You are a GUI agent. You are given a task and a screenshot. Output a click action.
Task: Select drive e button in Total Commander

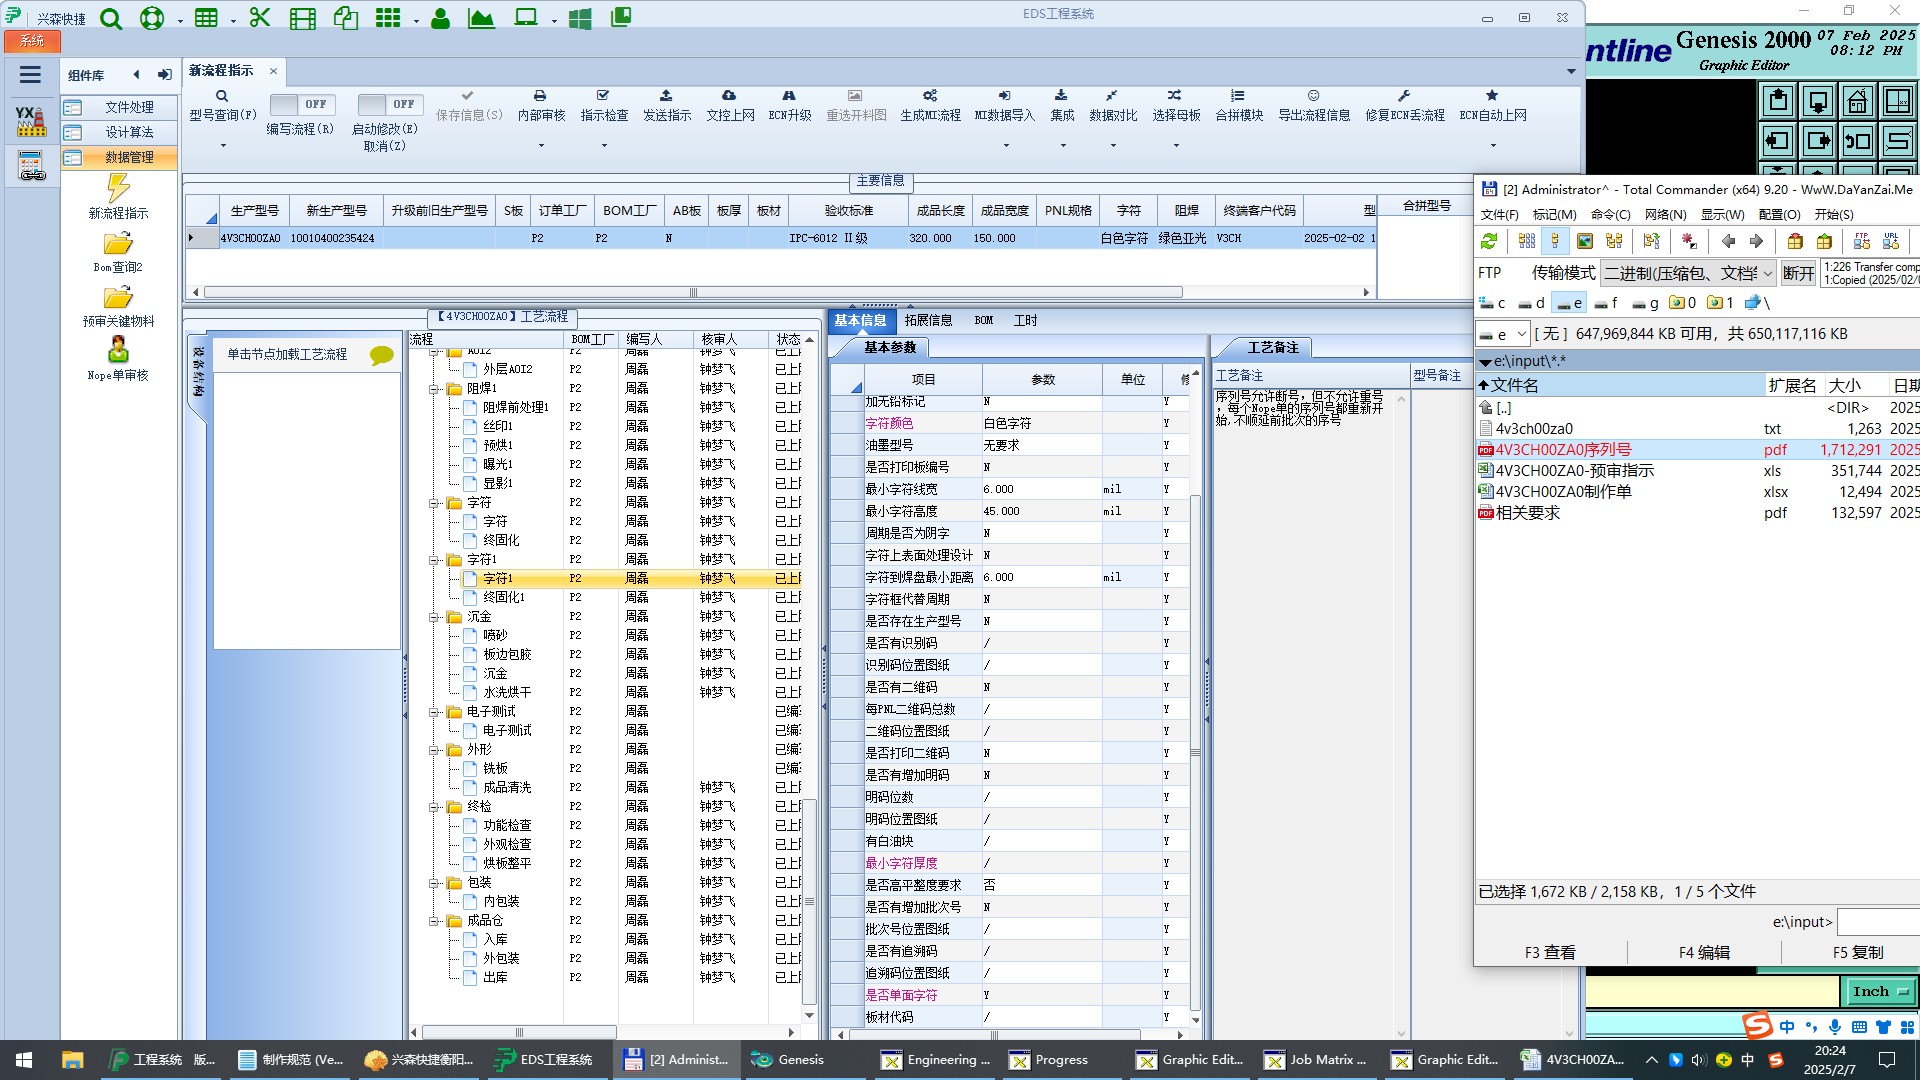click(x=1569, y=303)
